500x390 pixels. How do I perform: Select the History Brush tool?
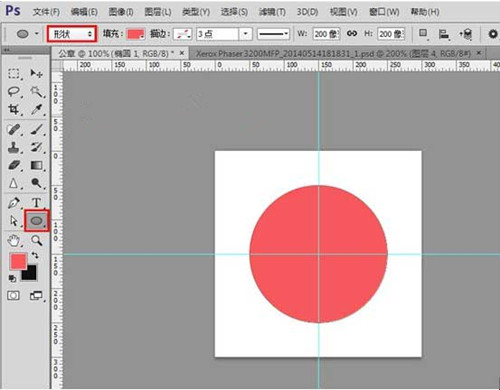click(36, 147)
